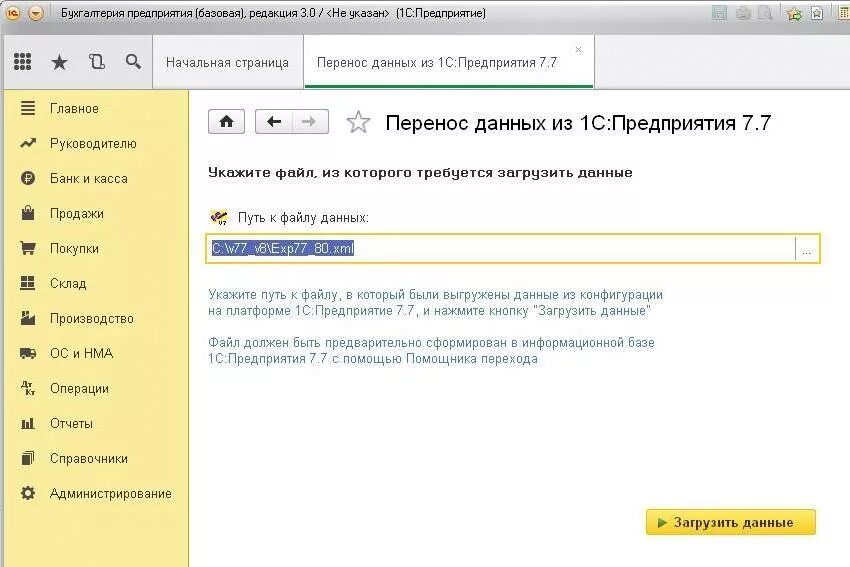The height and width of the screenshot is (567, 850).
Task: Open the ОС и НМА section
Action: pos(94,353)
